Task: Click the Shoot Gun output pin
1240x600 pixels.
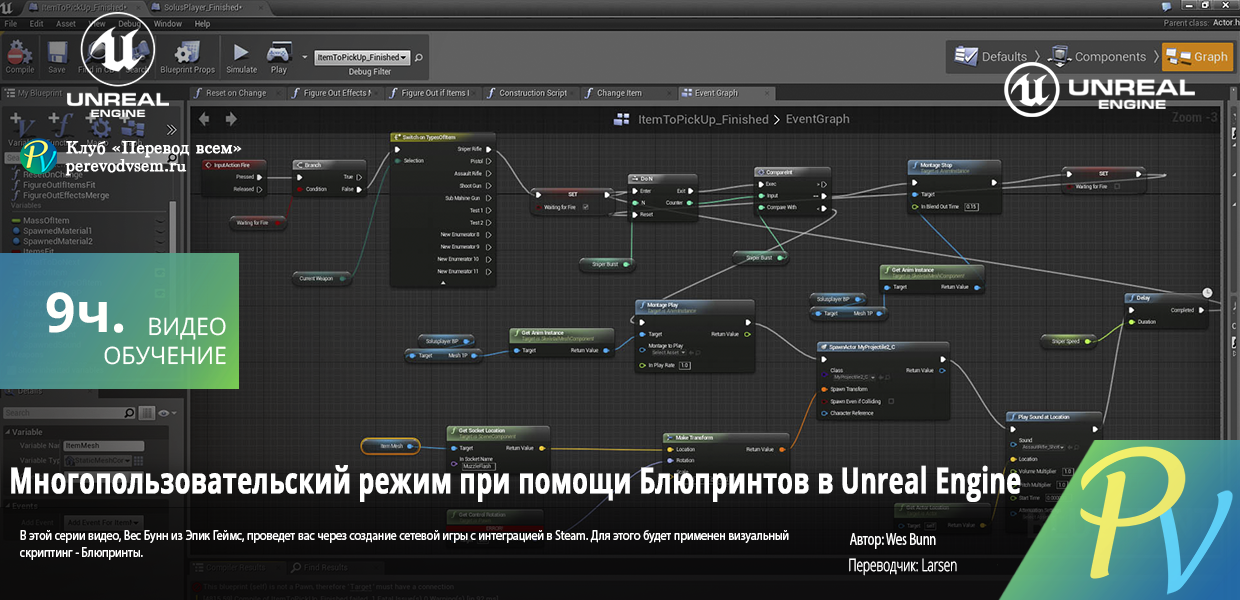Action: [x=489, y=186]
